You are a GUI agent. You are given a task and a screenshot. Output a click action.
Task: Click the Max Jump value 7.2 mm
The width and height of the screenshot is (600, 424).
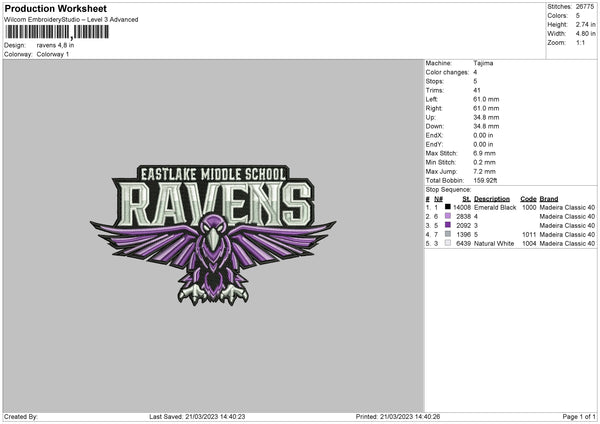click(484, 171)
